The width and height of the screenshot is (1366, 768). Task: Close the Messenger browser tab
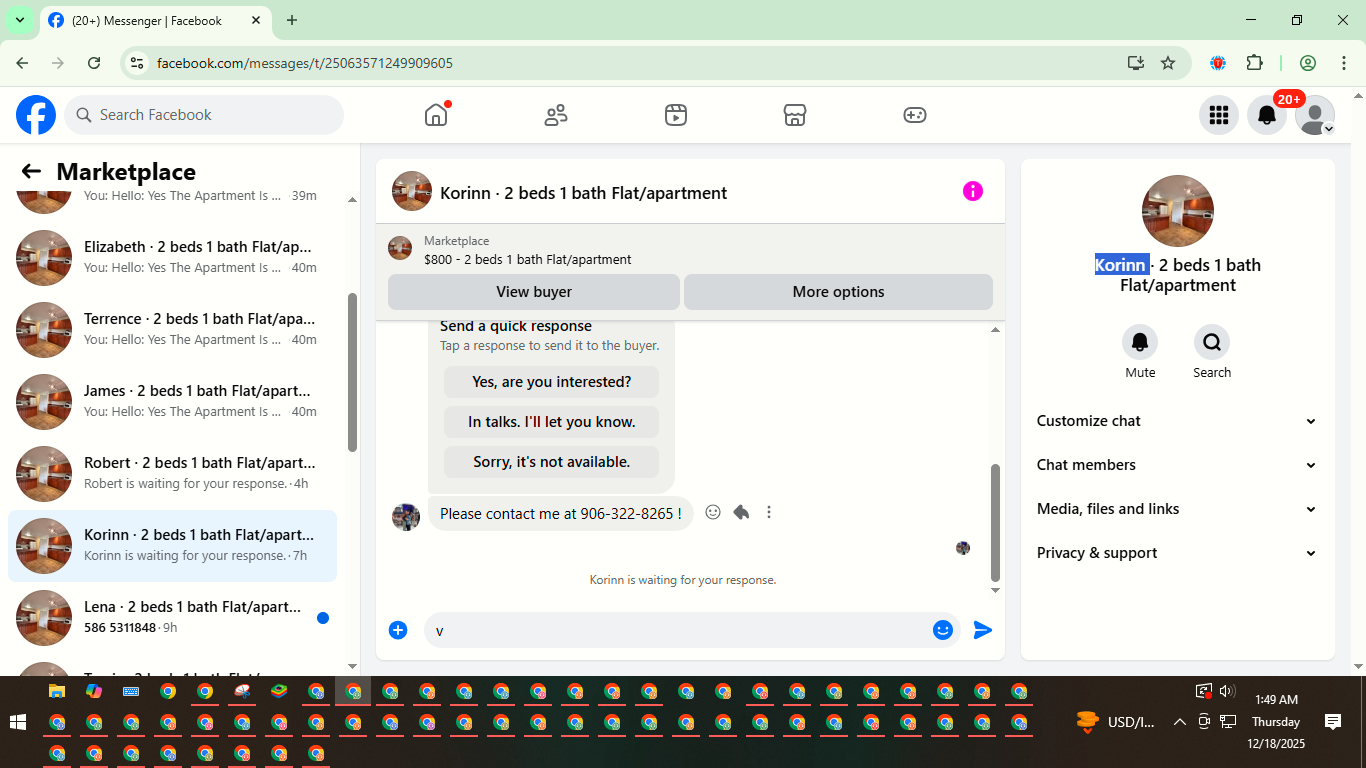coord(256,20)
